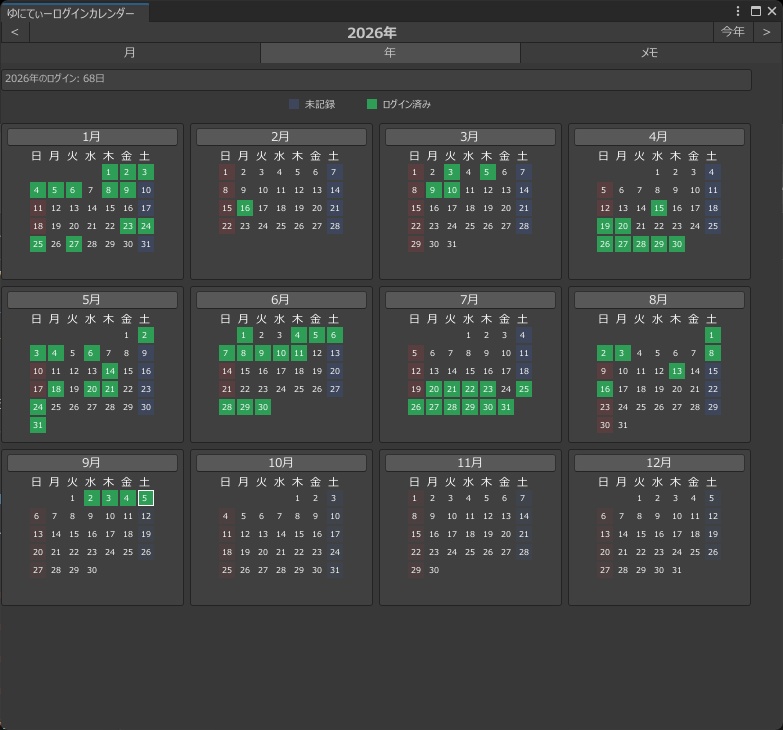Open the 1月 month header
Viewport: 783px width, 730px height.
(x=92, y=137)
